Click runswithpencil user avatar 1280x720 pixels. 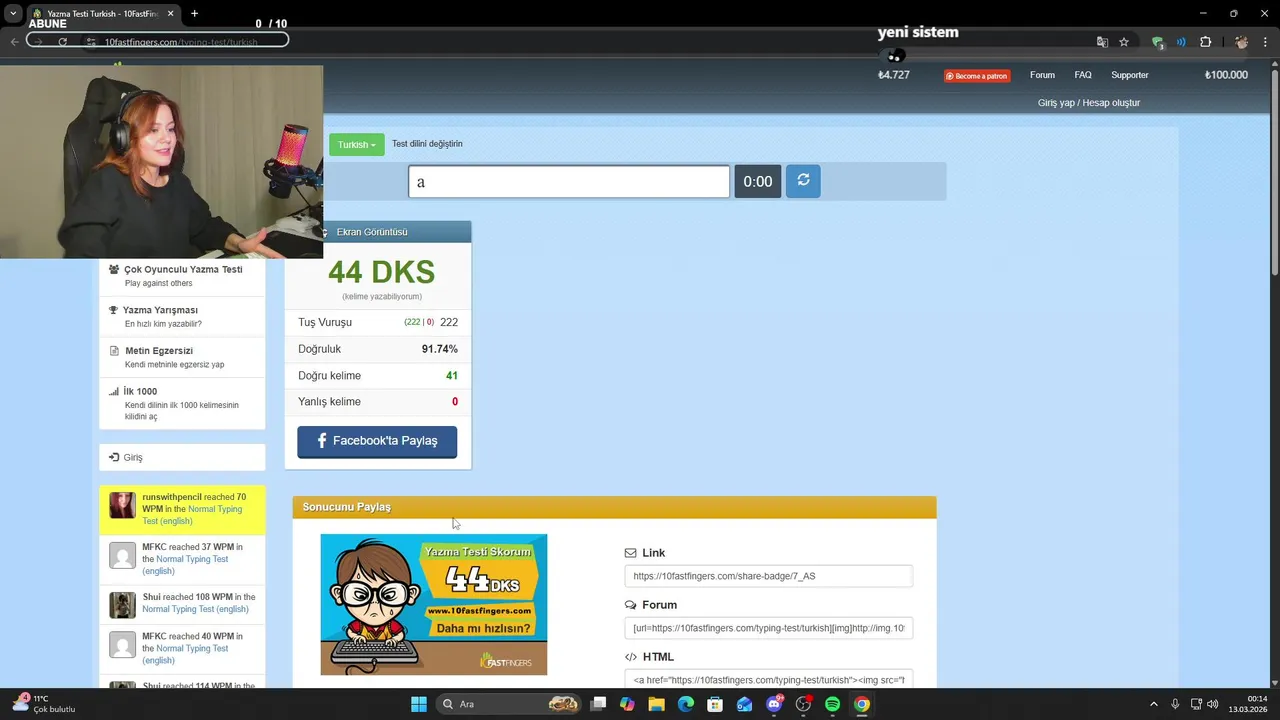(x=122, y=505)
